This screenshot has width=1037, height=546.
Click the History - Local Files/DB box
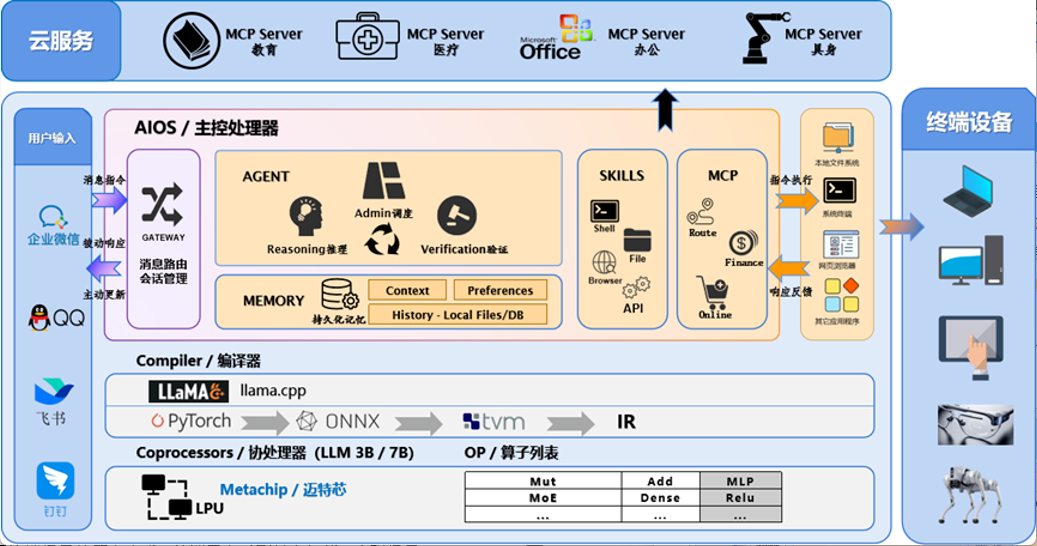457,314
